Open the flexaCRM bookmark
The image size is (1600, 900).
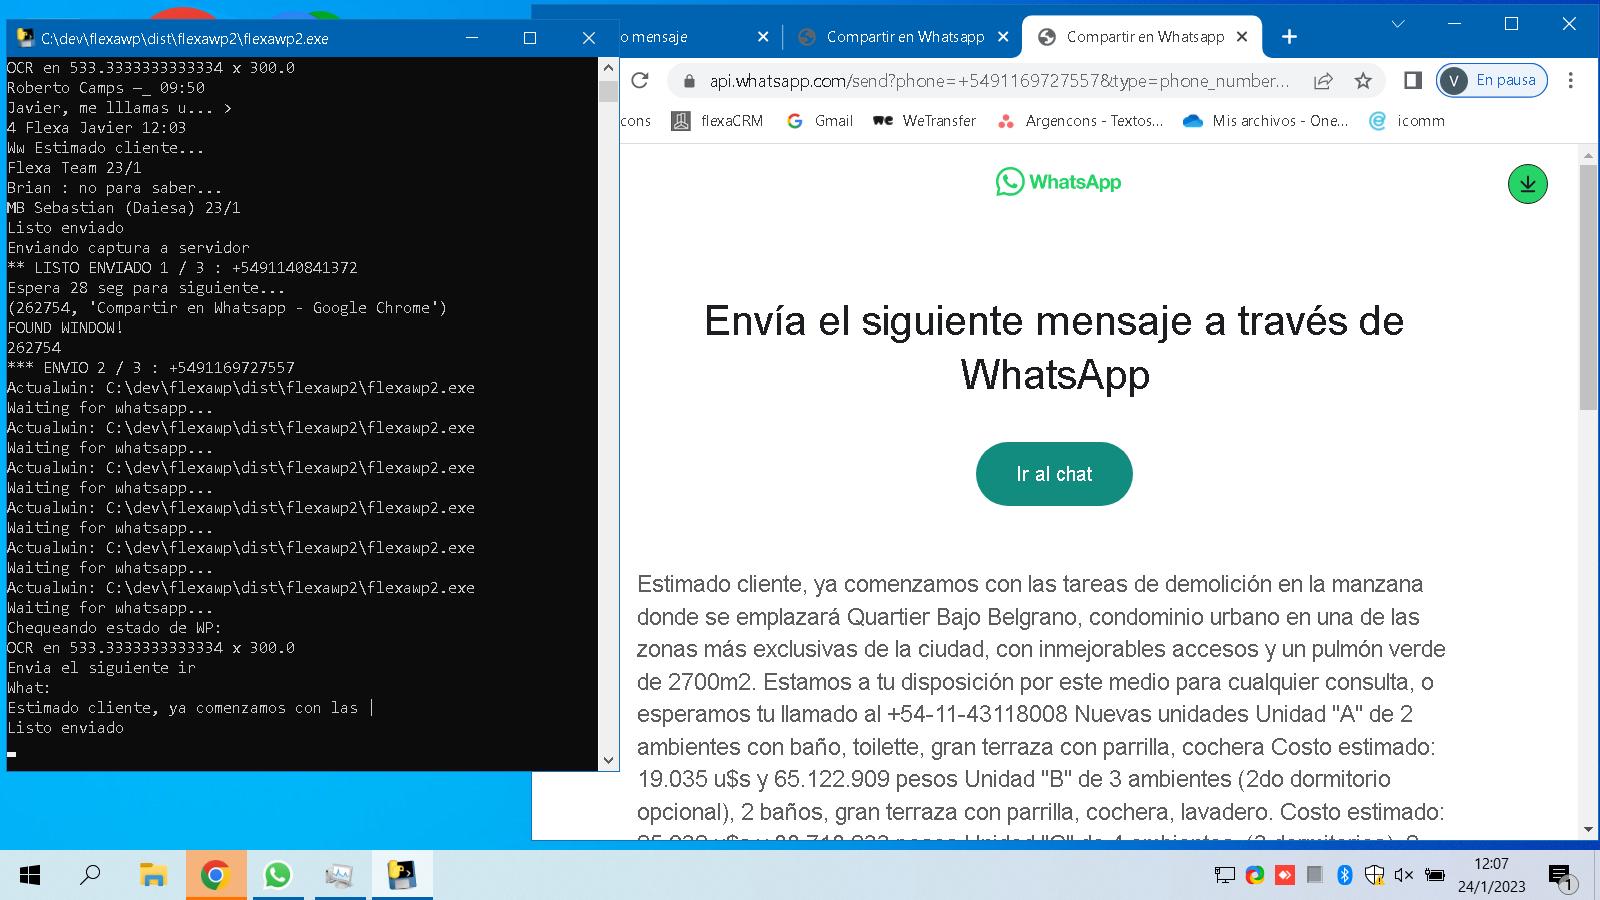click(x=717, y=121)
